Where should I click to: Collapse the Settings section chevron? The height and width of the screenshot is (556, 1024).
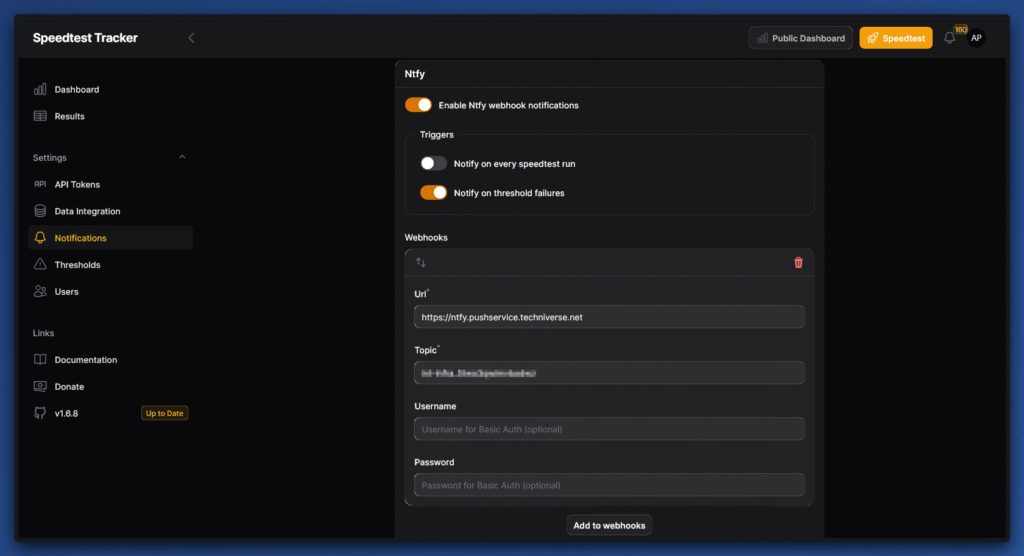[x=181, y=158]
